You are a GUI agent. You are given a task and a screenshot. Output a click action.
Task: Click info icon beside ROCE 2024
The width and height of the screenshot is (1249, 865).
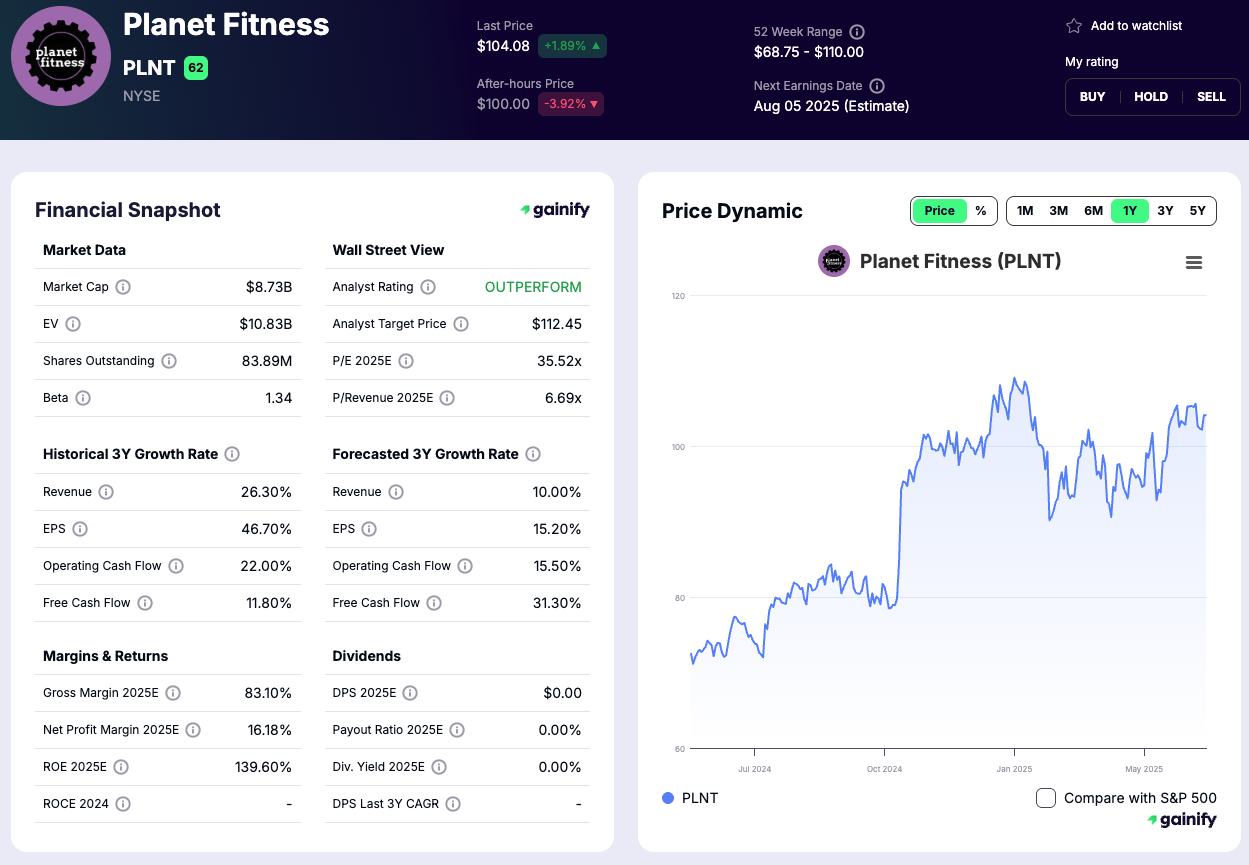pos(123,804)
